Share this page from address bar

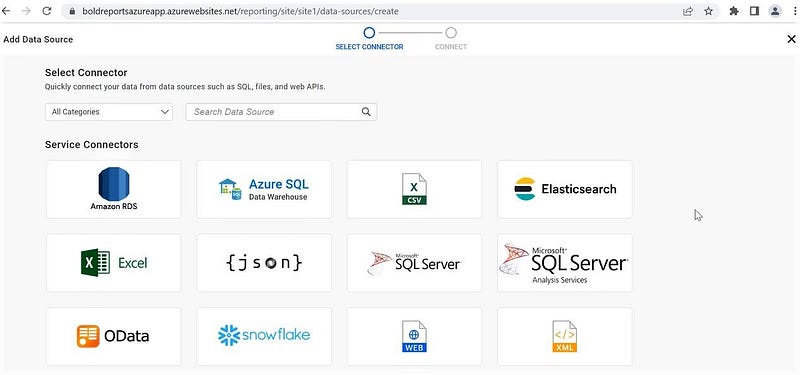(x=688, y=11)
